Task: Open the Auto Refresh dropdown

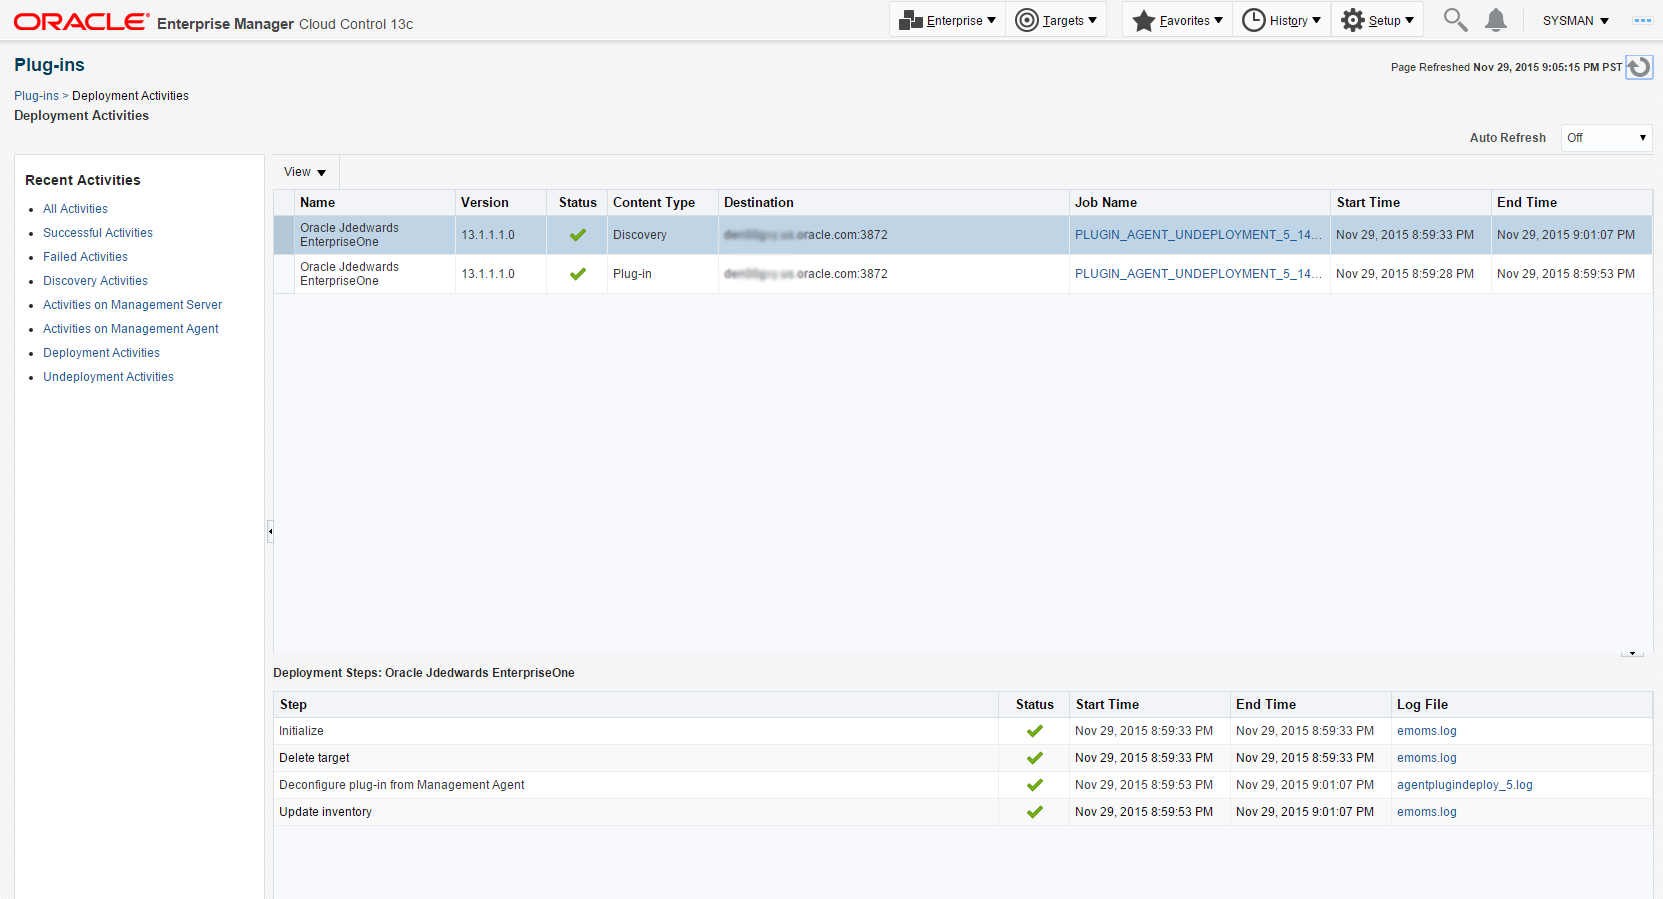Action: [1606, 138]
